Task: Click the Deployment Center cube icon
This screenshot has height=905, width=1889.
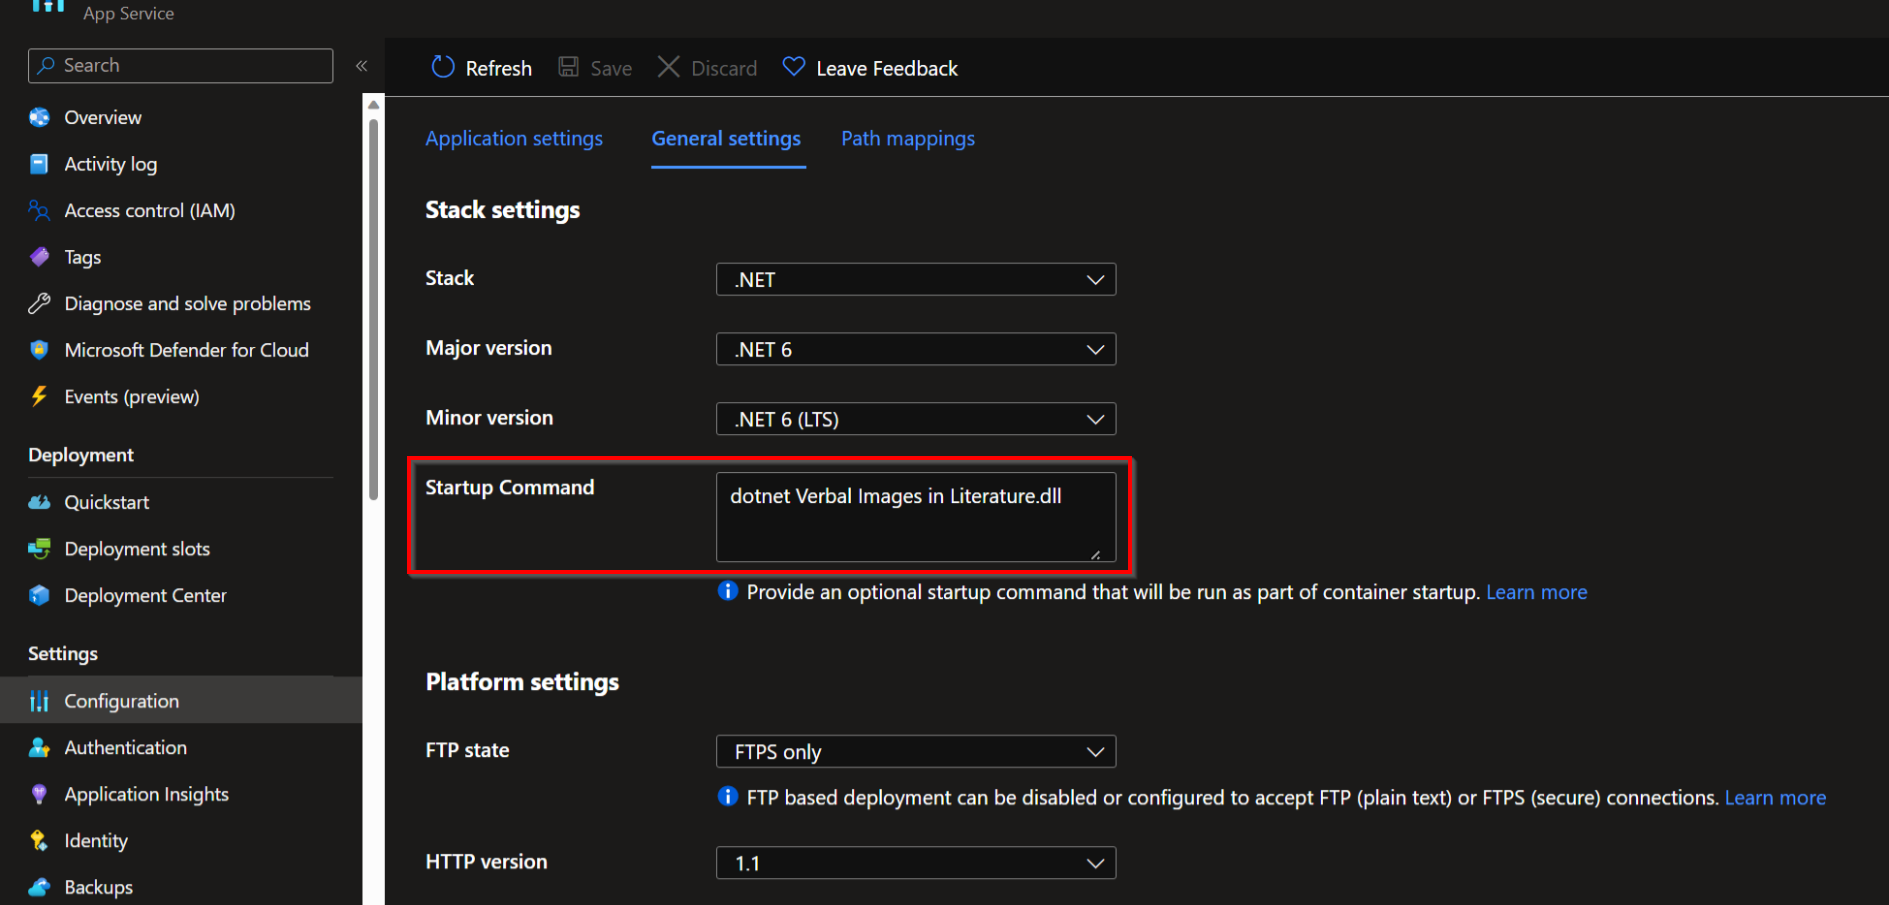Action: coord(39,595)
